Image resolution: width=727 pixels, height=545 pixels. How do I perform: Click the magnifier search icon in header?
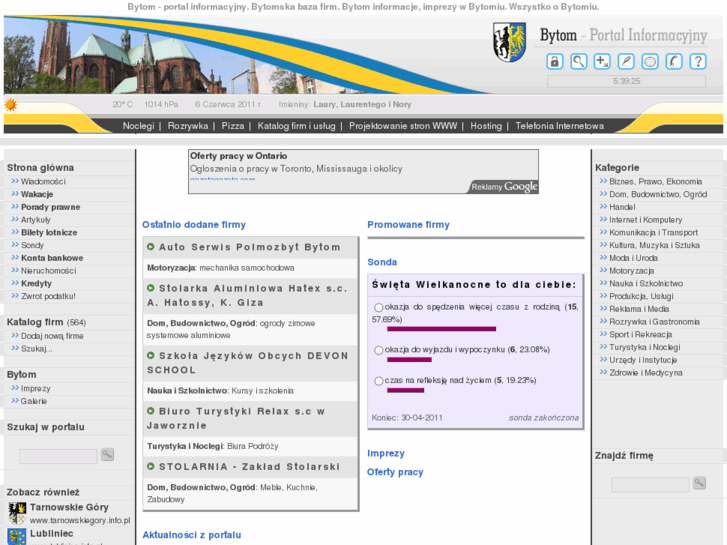pyautogui.click(x=579, y=61)
